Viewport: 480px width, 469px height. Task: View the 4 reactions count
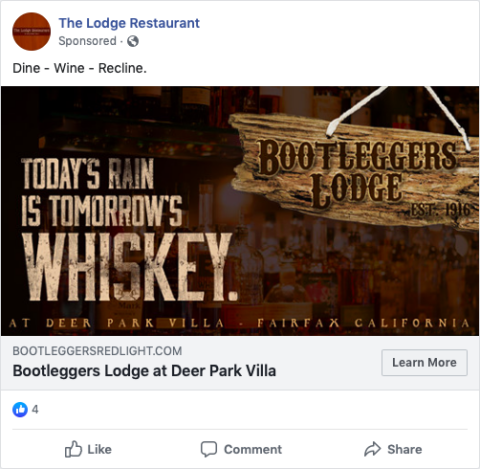(x=35, y=409)
